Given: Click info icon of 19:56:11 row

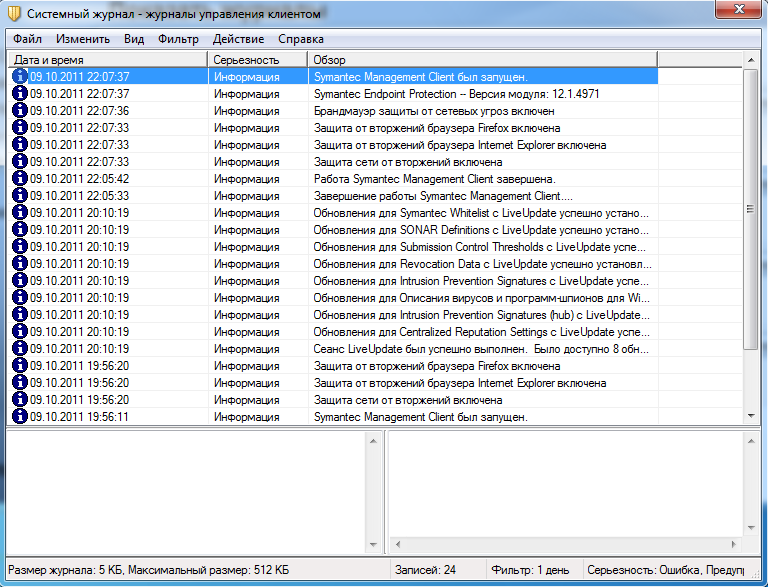Looking at the screenshot, I should click(x=20, y=416).
